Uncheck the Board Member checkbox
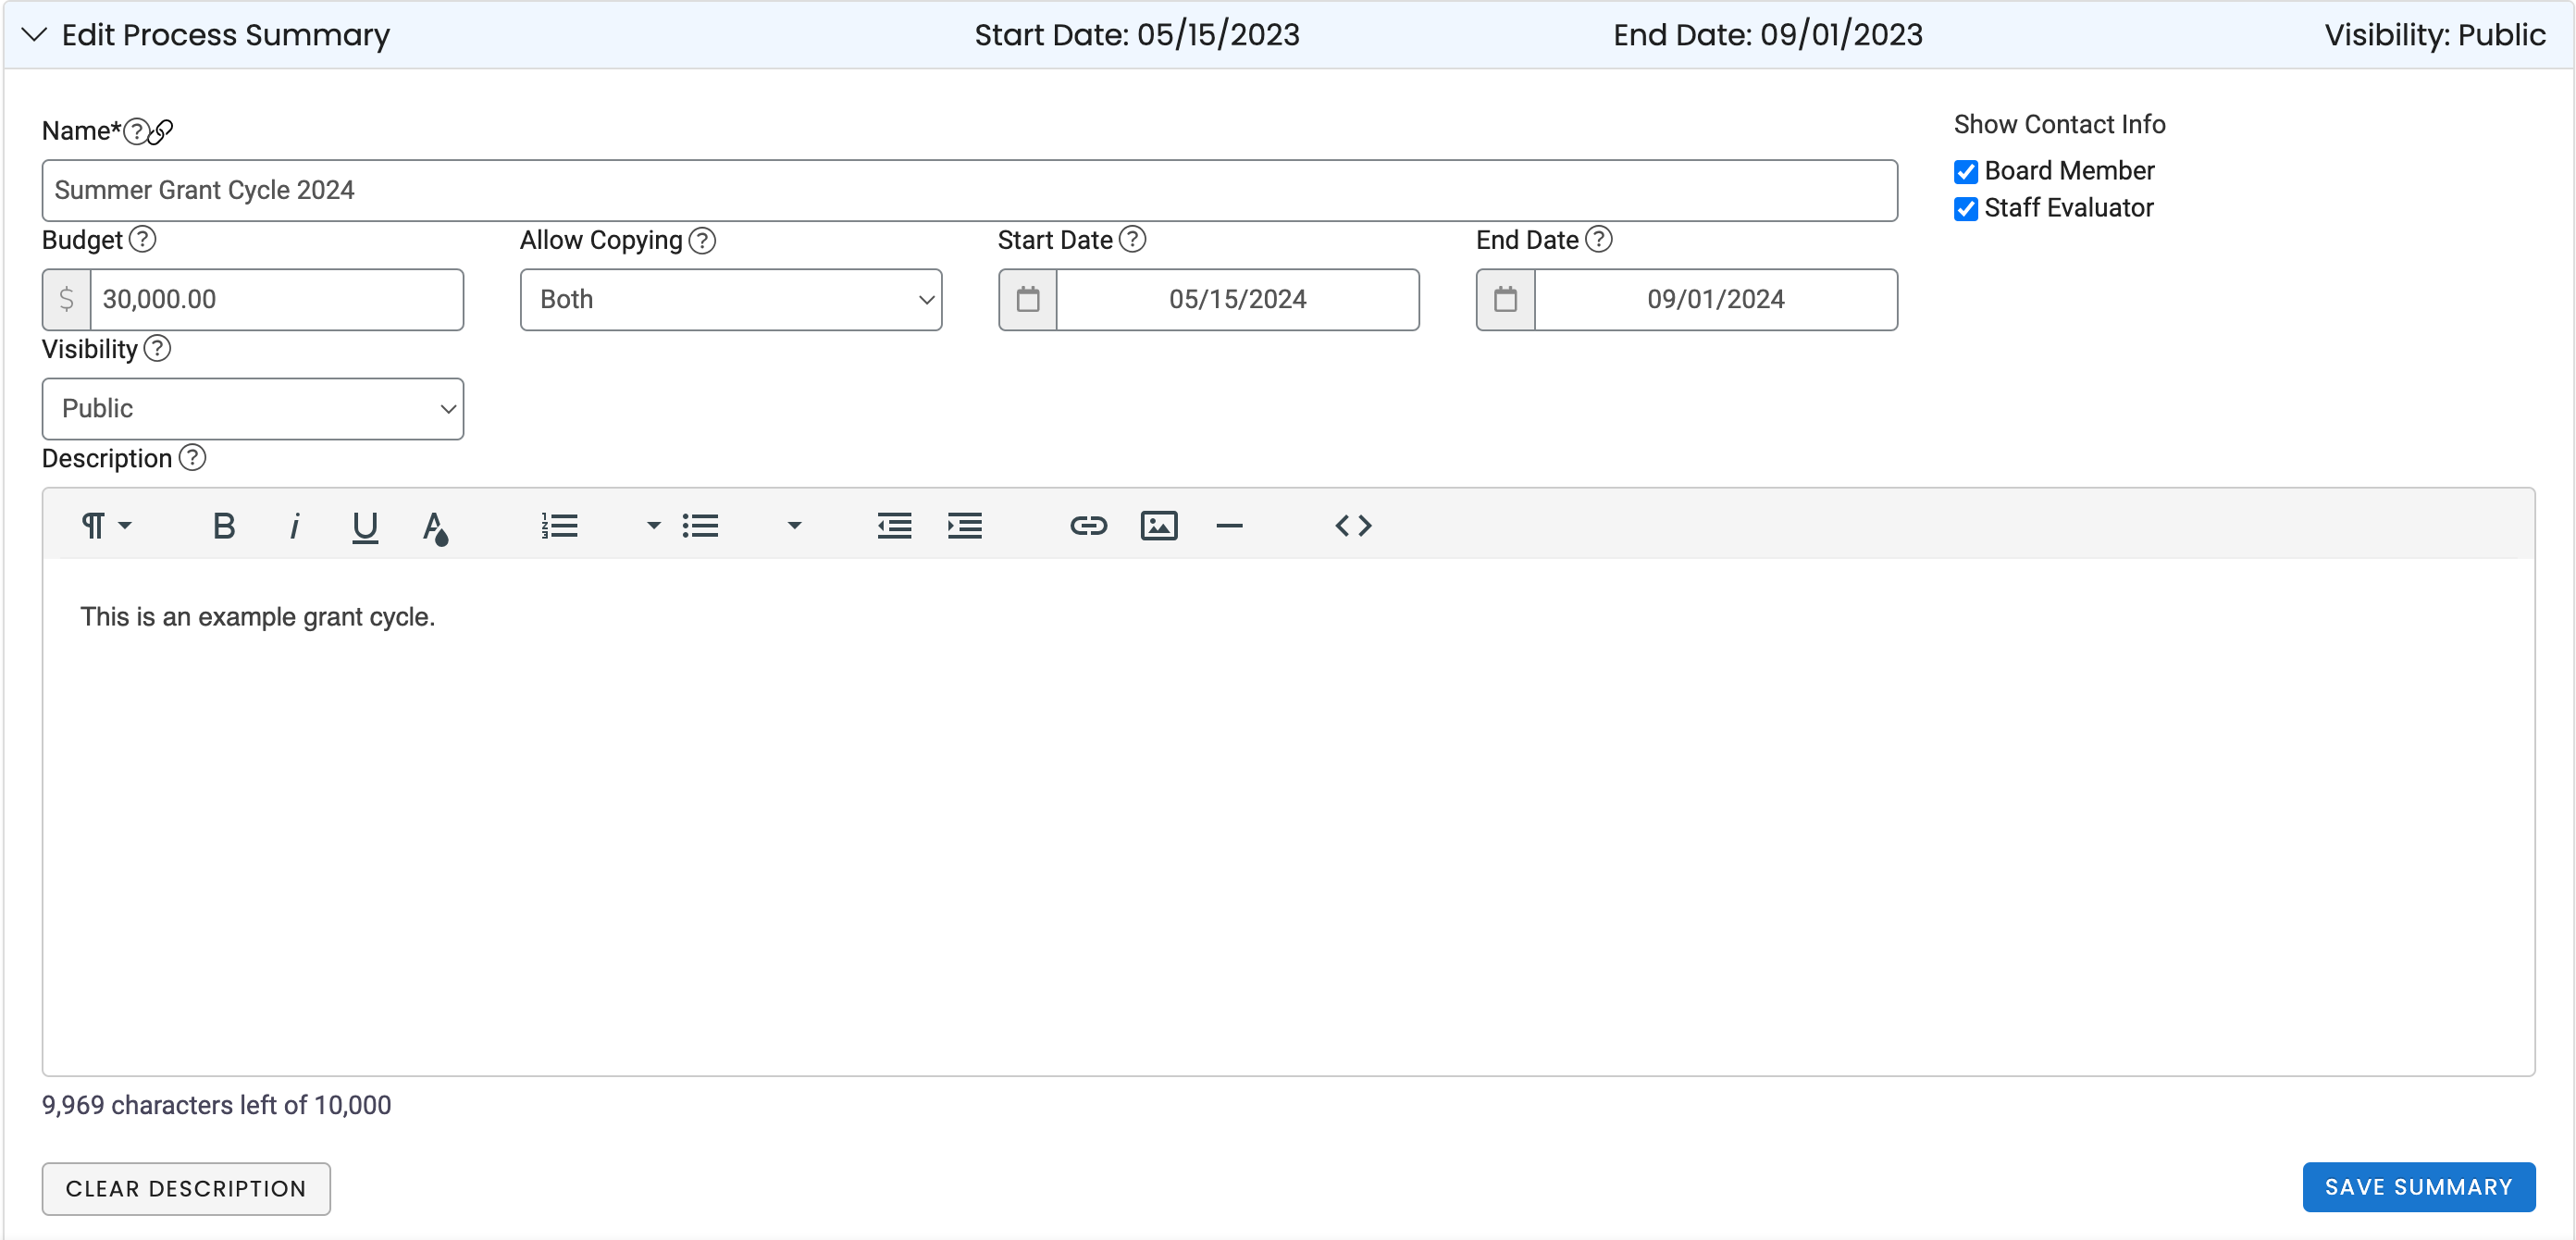Viewport: 2576px width, 1240px height. (1966, 171)
